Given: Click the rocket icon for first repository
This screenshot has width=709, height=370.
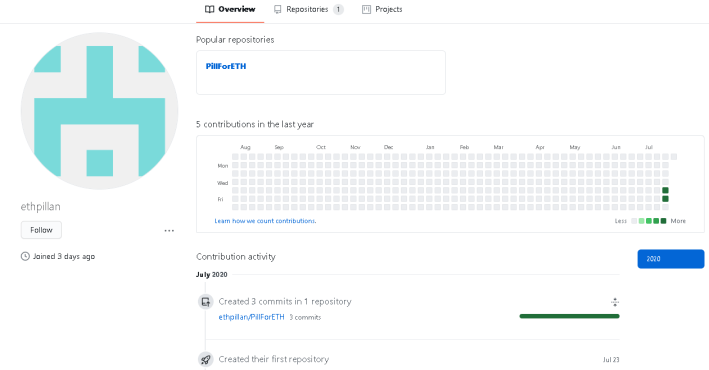Looking at the screenshot, I should pos(206,360).
